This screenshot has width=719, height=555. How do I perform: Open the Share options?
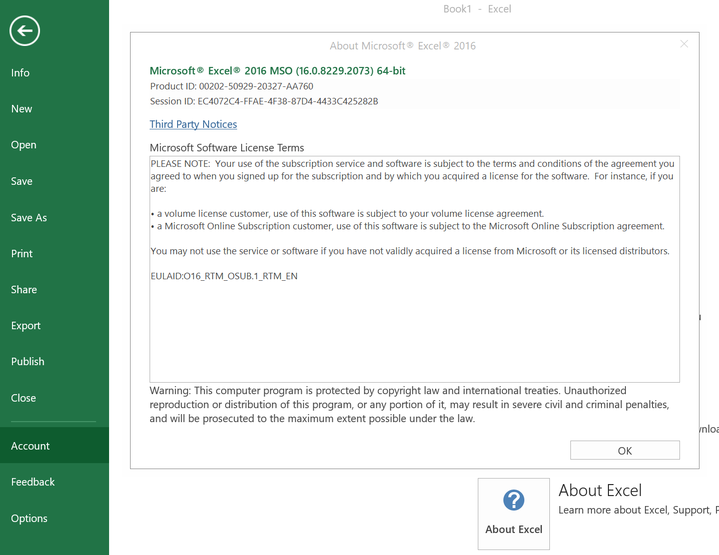(x=24, y=289)
